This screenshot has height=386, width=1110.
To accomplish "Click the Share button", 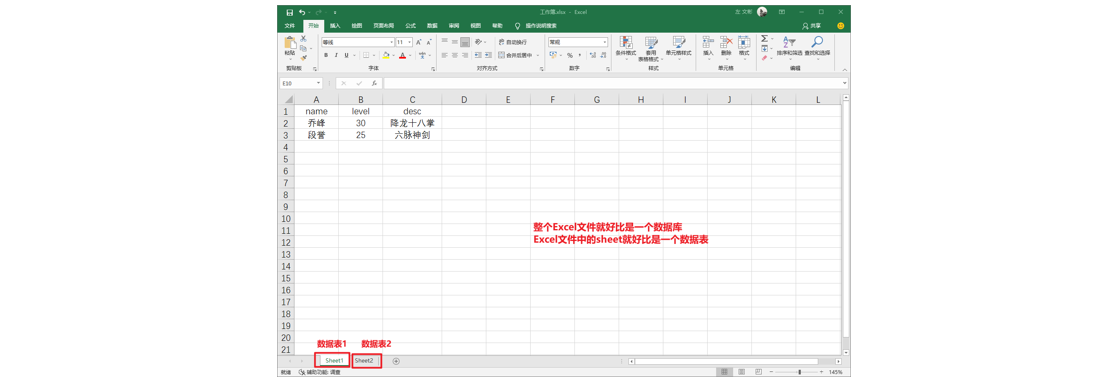I will click(811, 25).
